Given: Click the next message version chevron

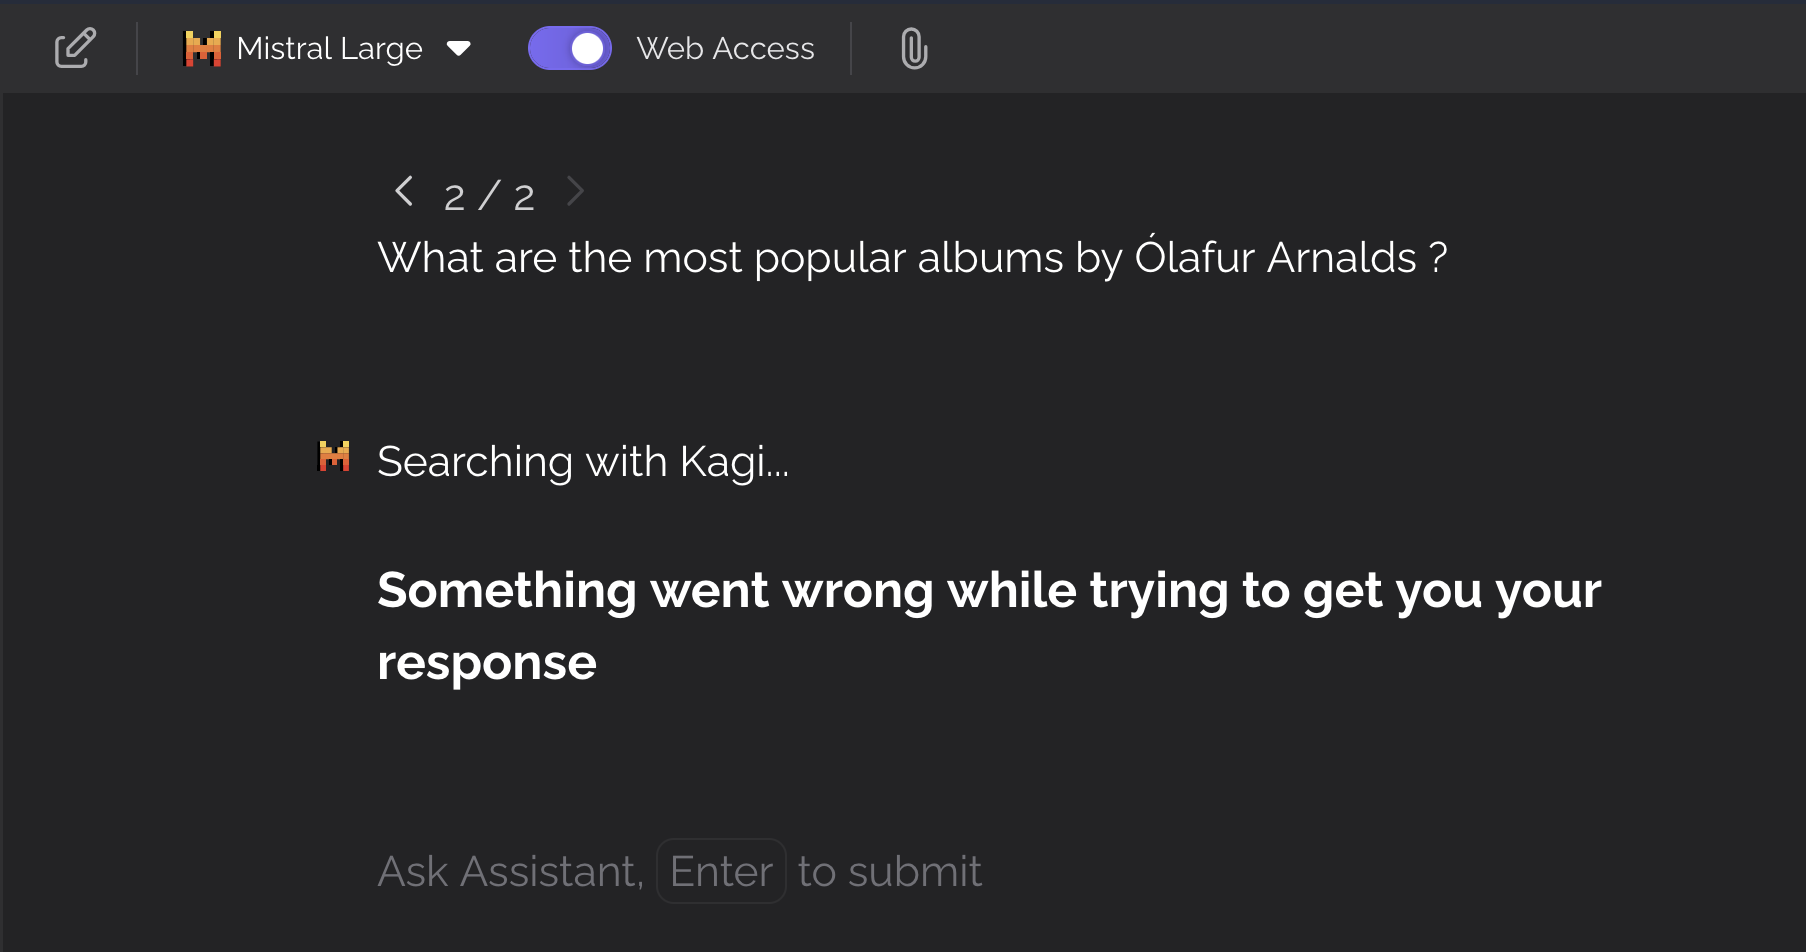Looking at the screenshot, I should pos(575,191).
